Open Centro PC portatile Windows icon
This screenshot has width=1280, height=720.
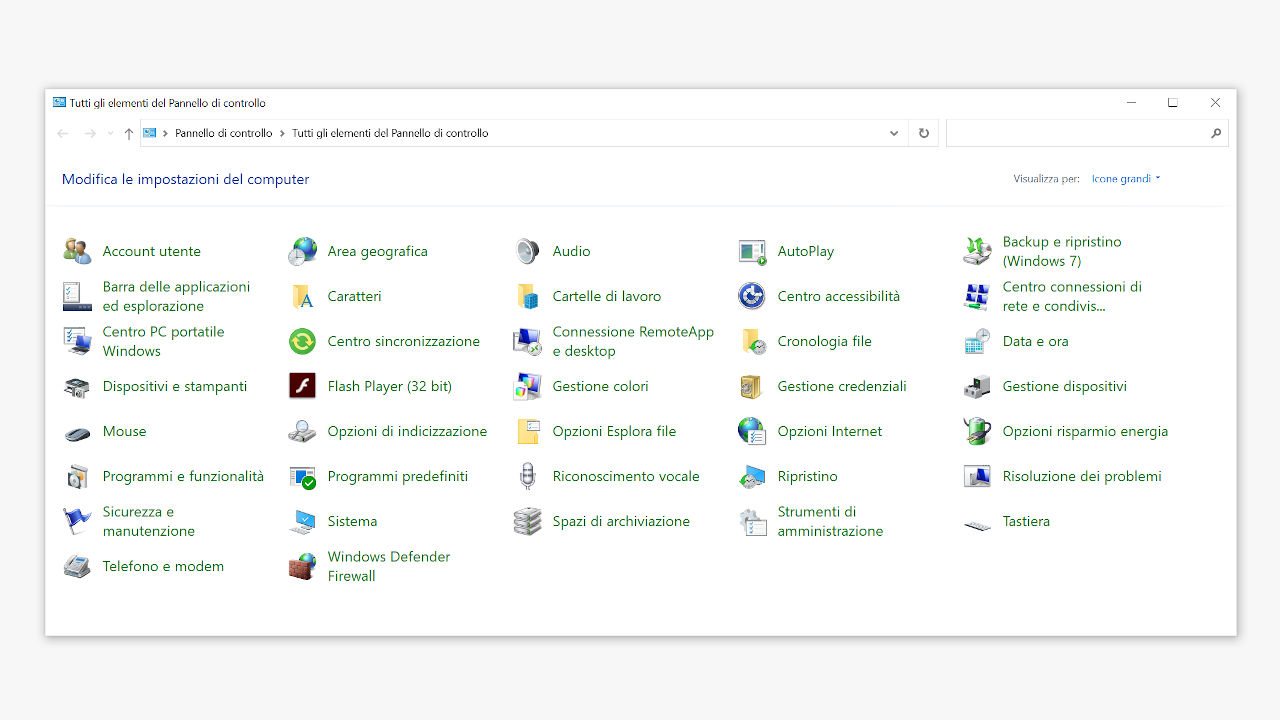[x=77, y=341]
